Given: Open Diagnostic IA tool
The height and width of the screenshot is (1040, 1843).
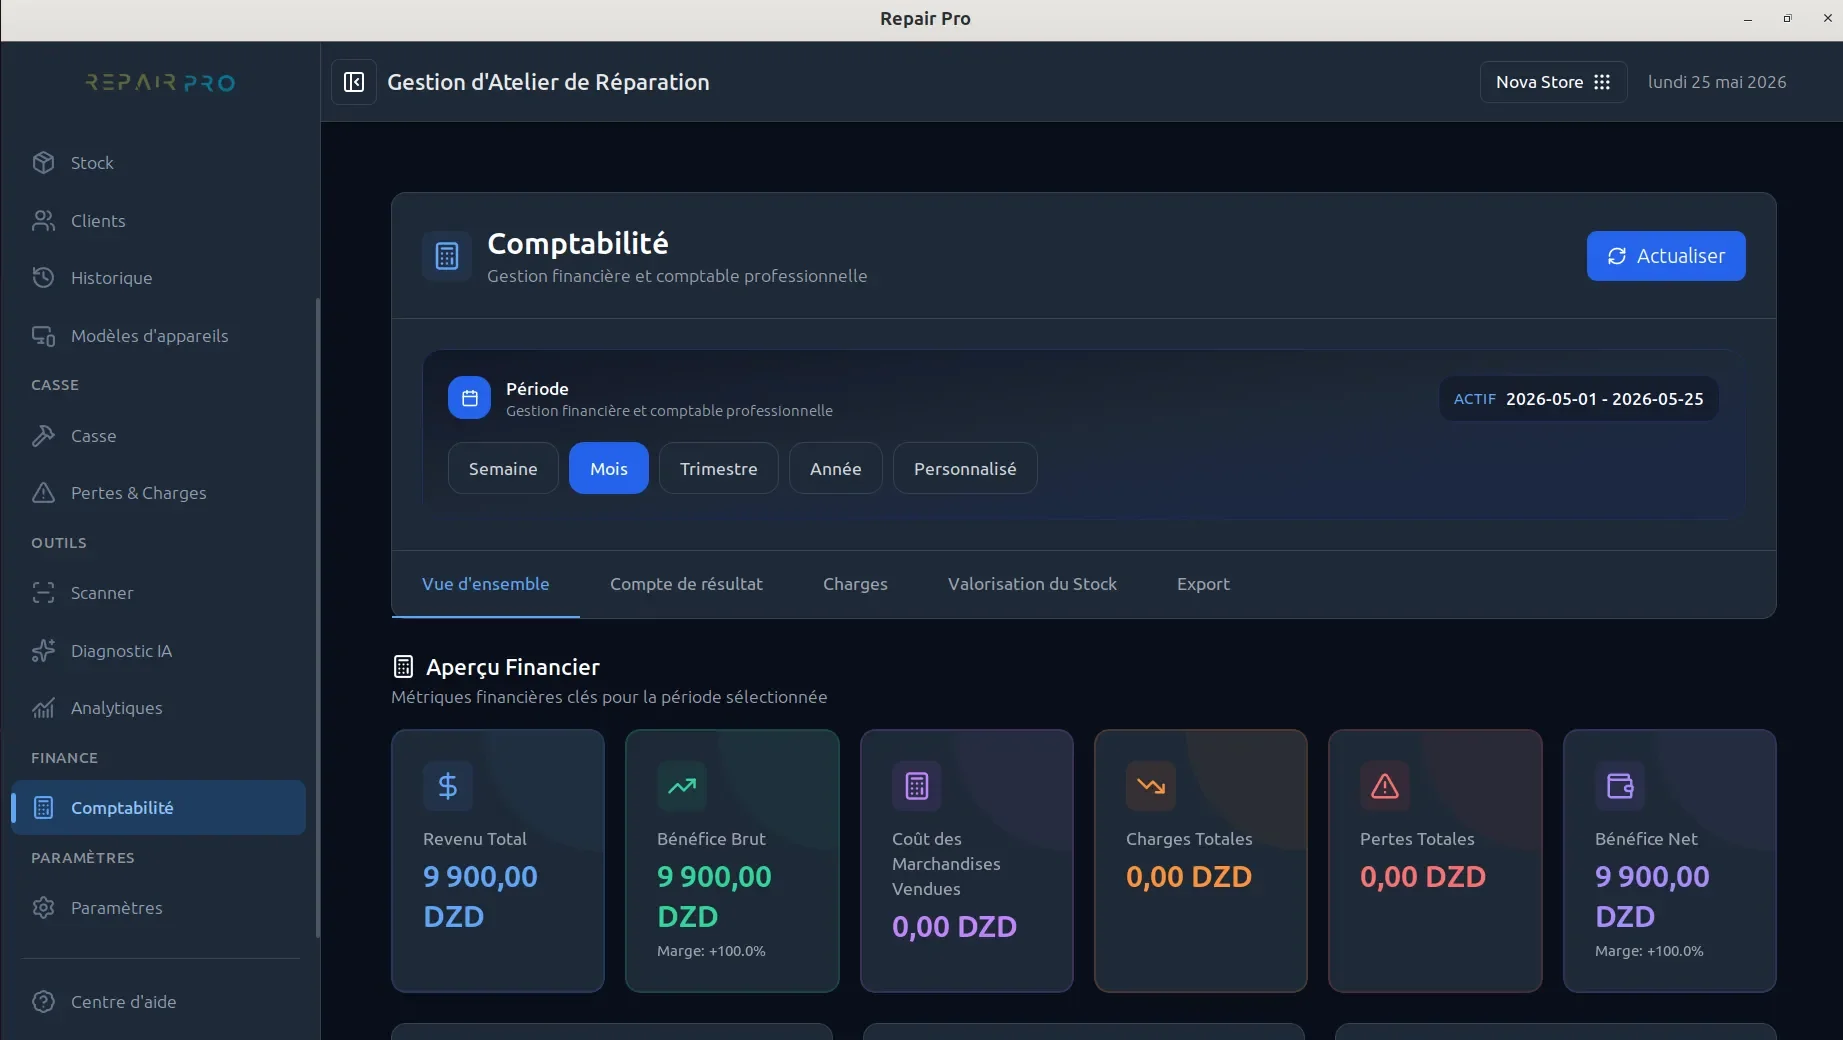Looking at the screenshot, I should pos(158,650).
